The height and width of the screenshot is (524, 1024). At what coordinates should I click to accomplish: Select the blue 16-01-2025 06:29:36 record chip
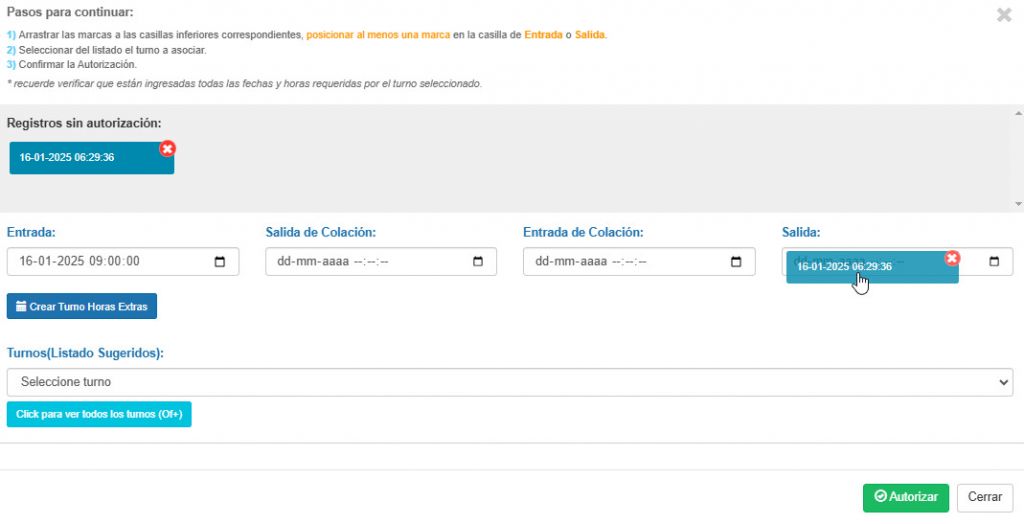91,157
